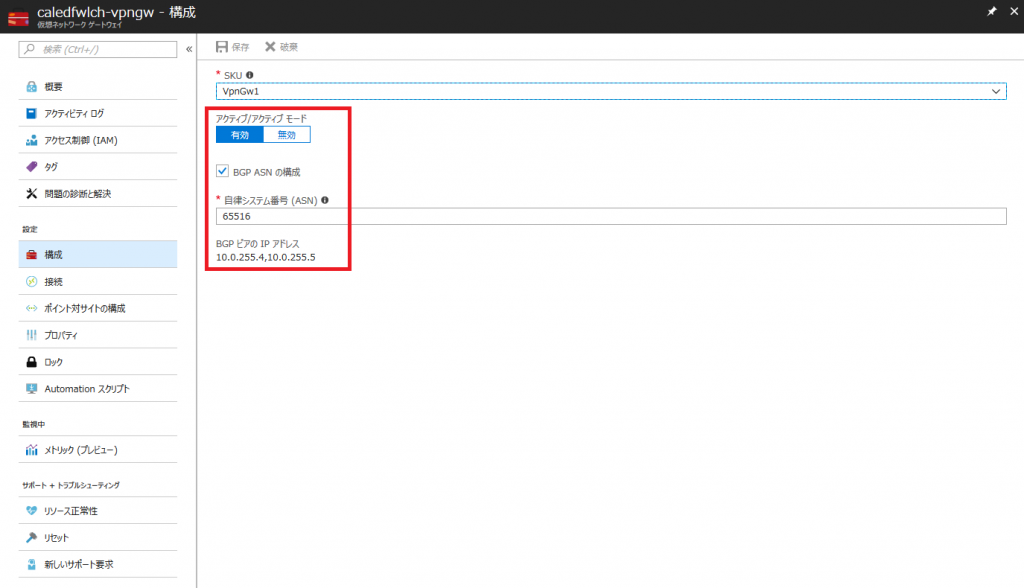Click the Automation スクリプト icon
The image size is (1024, 588).
pyautogui.click(x=31, y=389)
